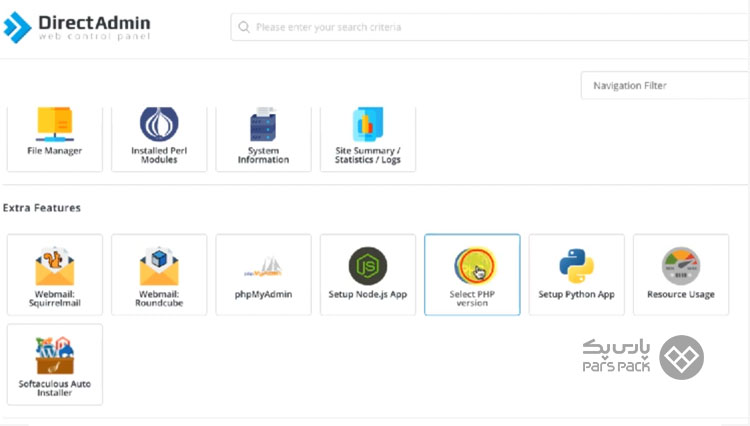The width and height of the screenshot is (750, 426).
Task: Focus the search criteria field
Action: coord(490,27)
